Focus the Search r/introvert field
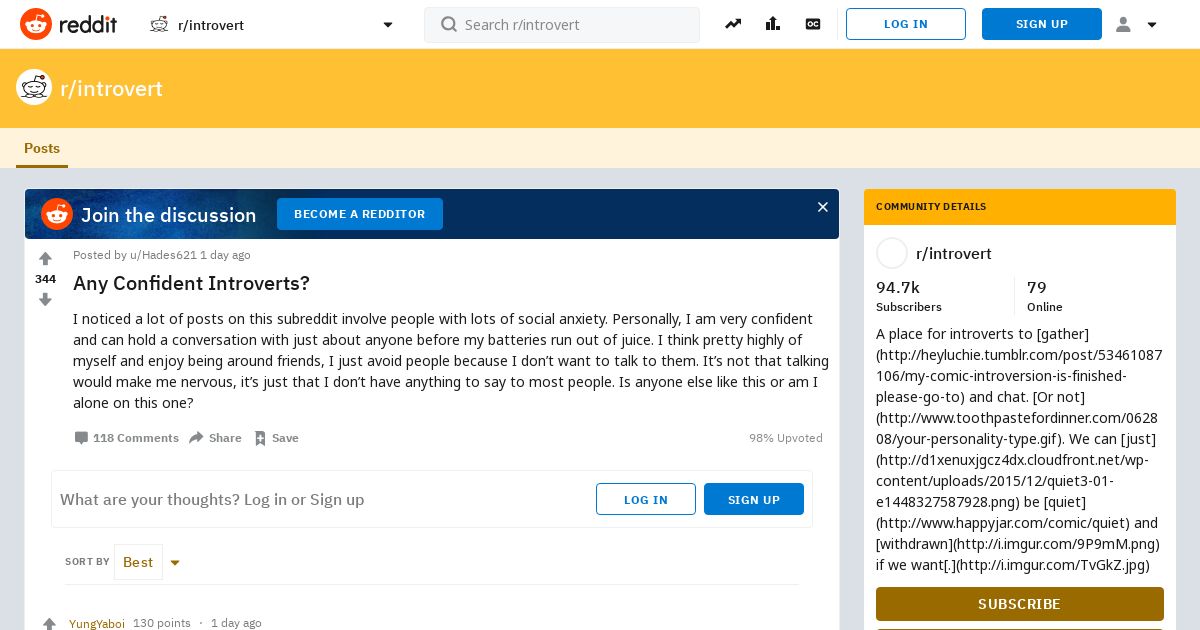The height and width of the screenshot is (630, 1200). [x=562, y=25]
